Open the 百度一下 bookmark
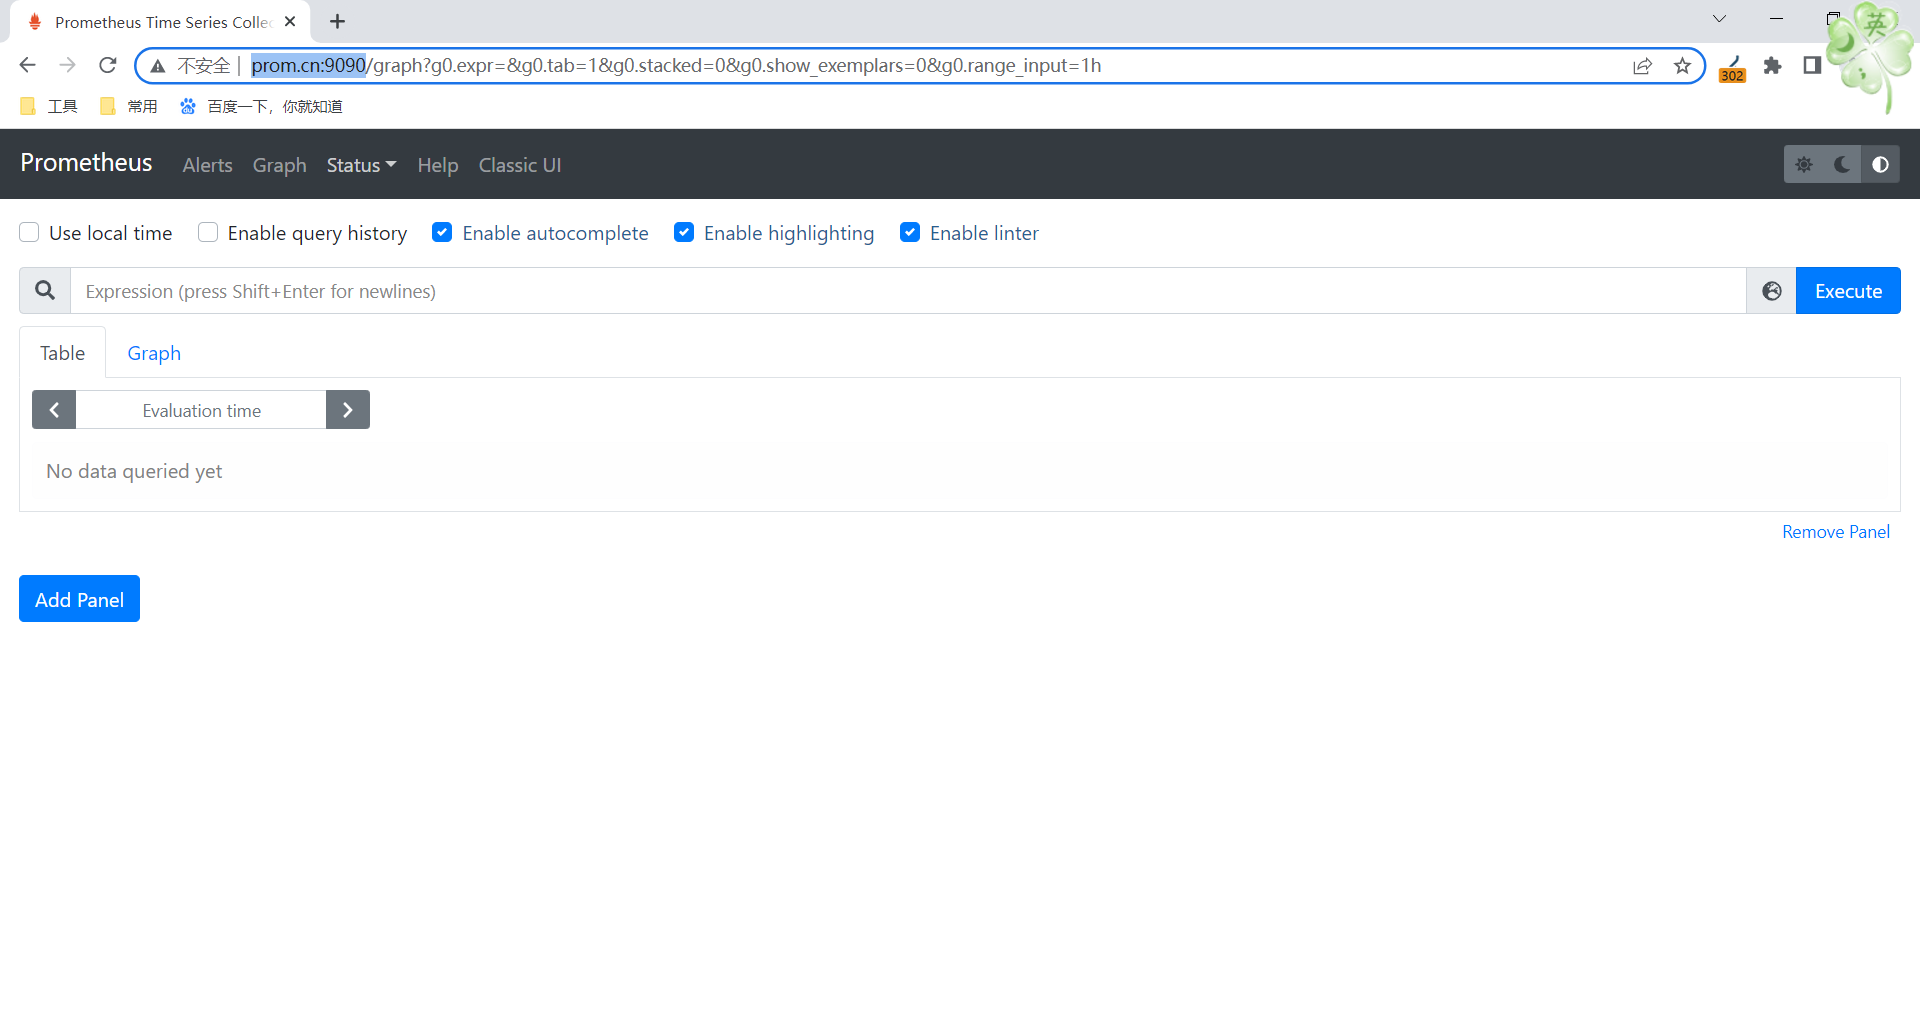The height and width of the screenshot is (1030, 1920). (261, 106)
